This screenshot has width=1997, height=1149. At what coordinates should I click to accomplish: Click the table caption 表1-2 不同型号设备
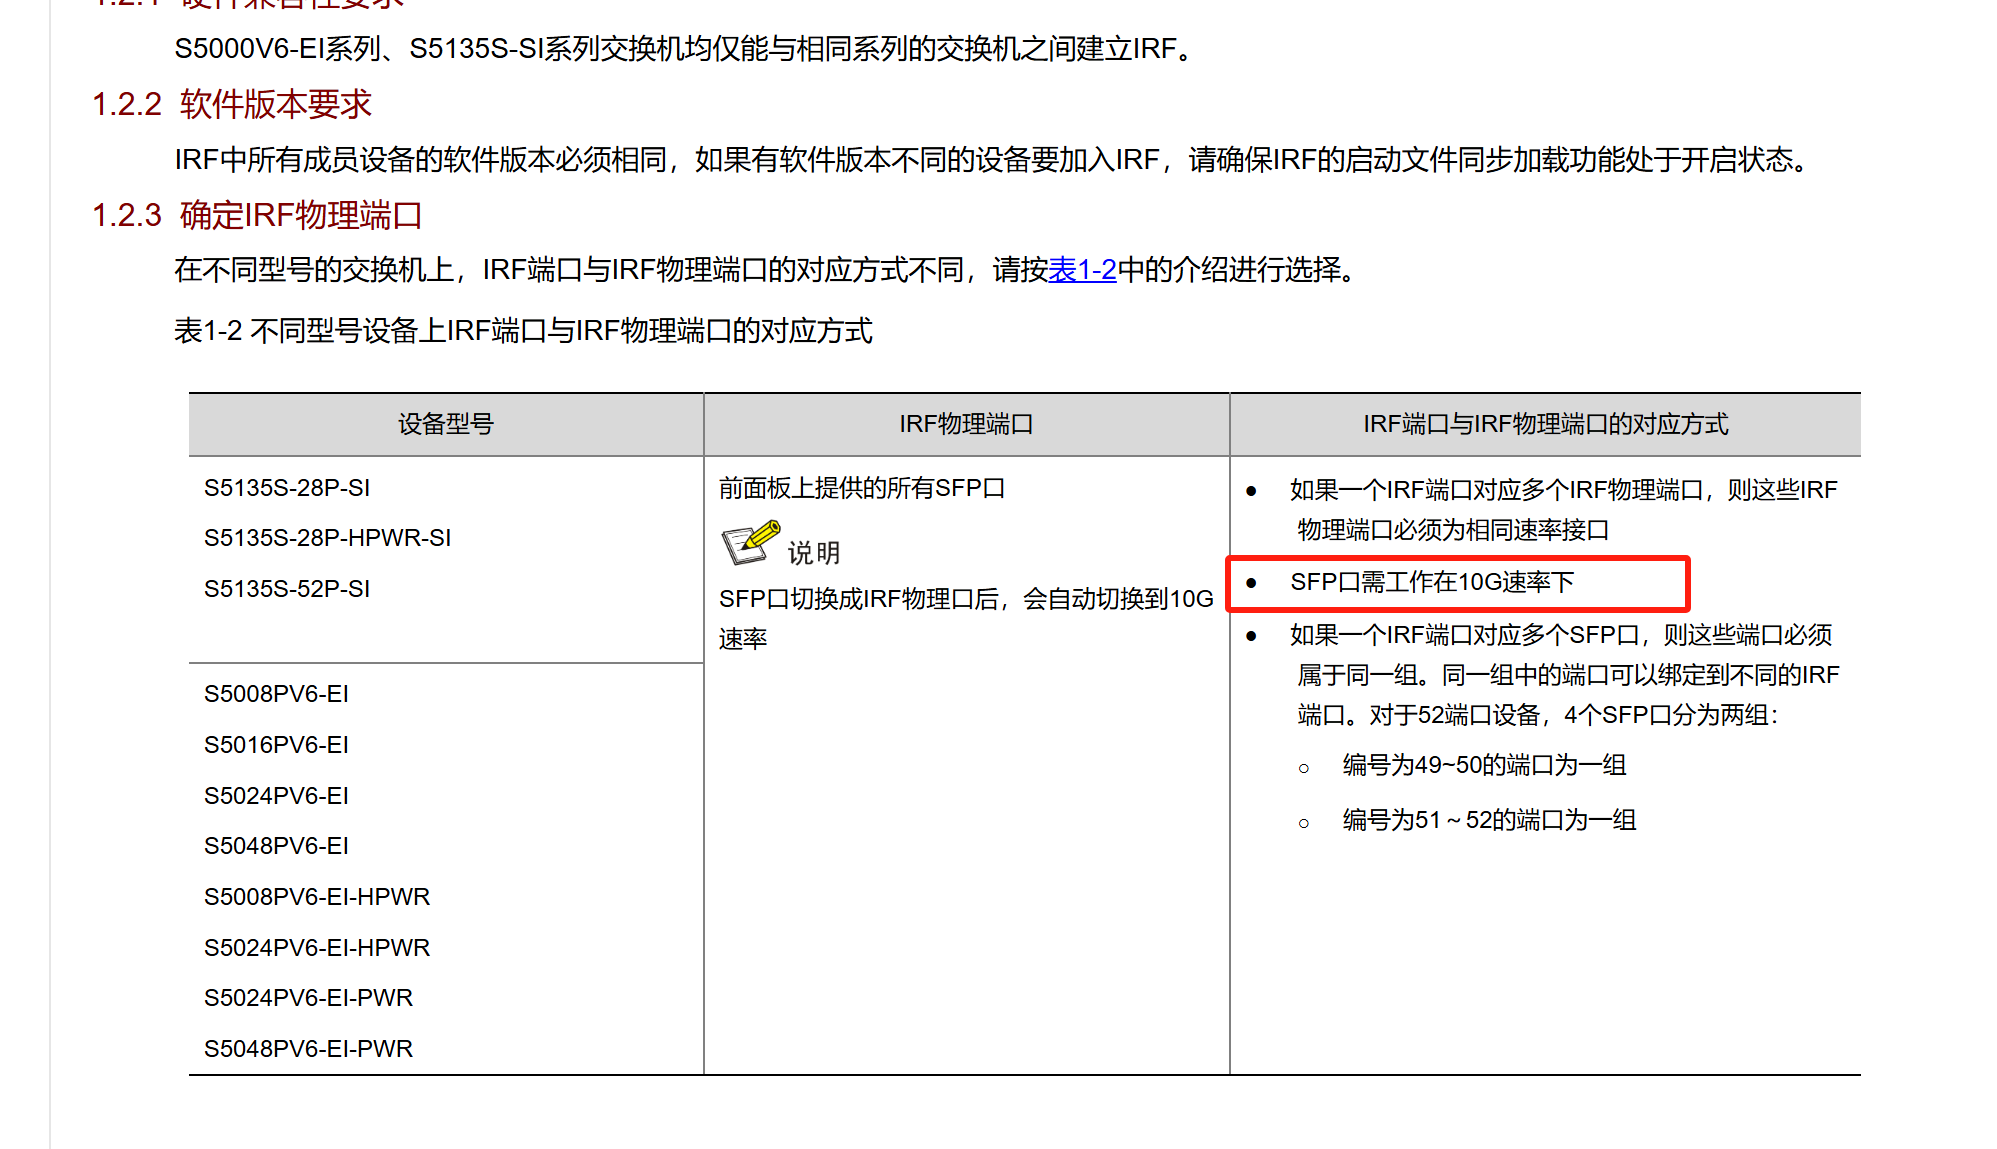522,331
